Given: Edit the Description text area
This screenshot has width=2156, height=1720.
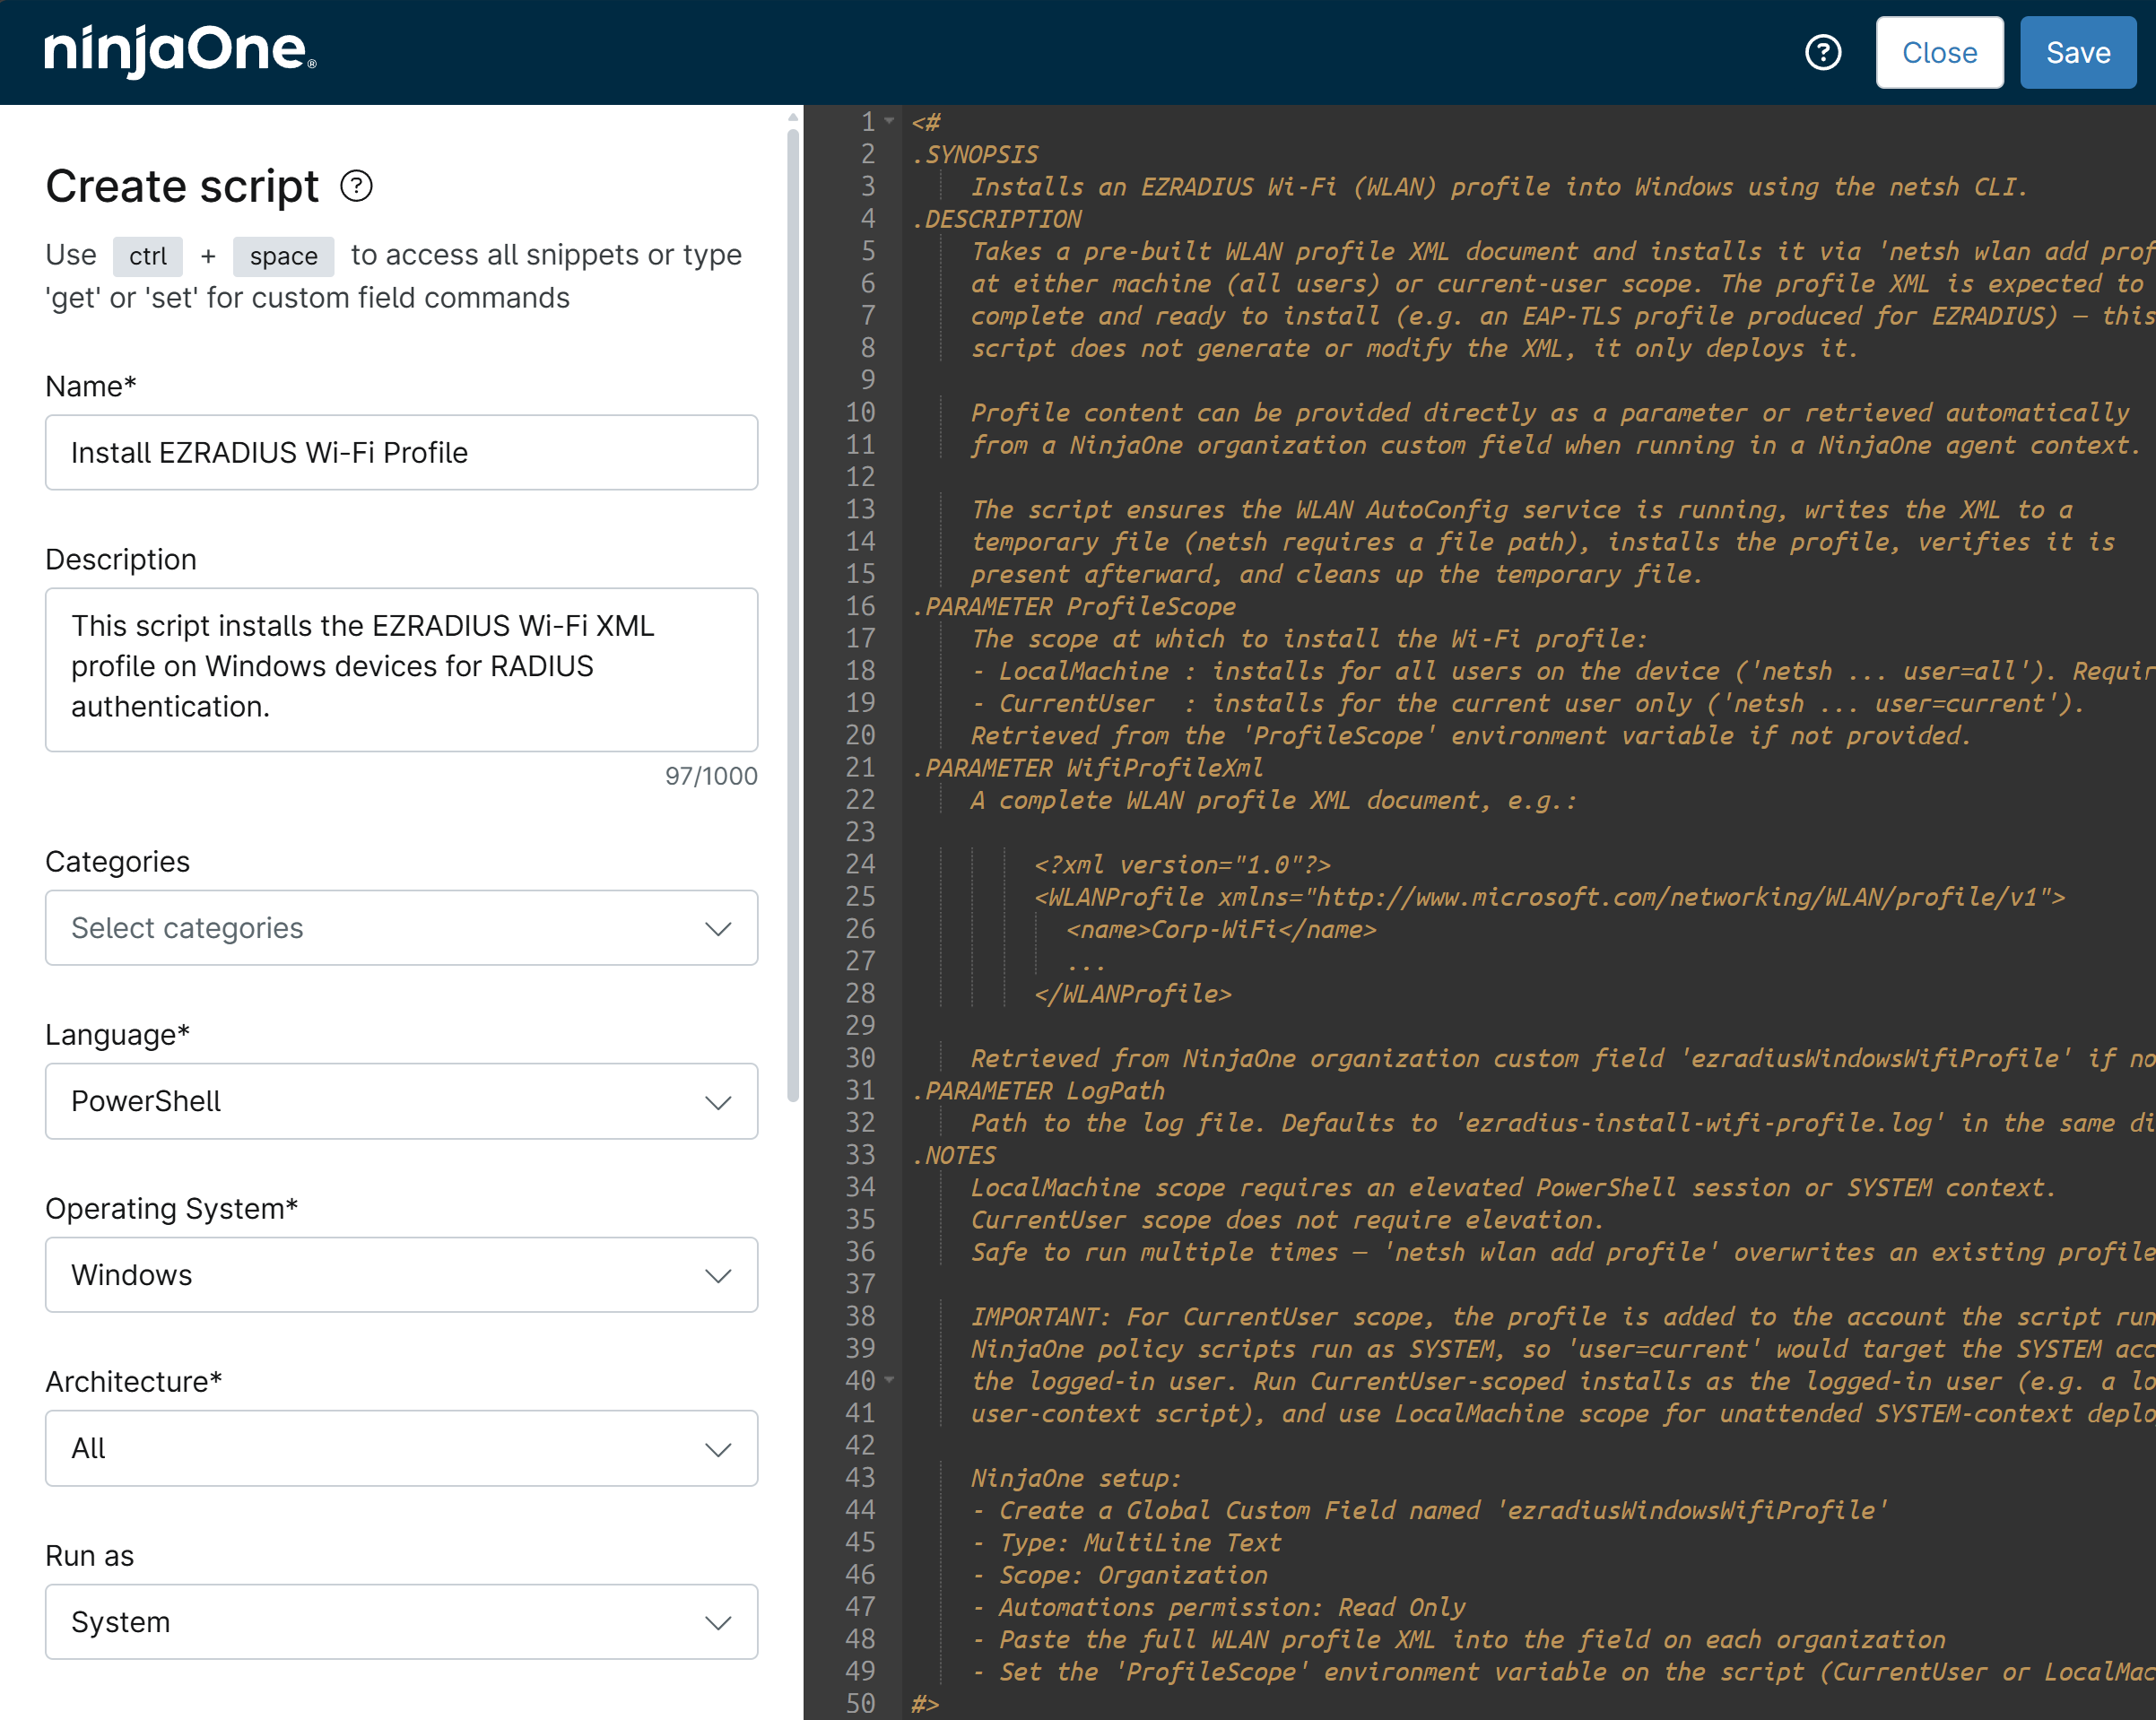Looking at the screenshot, I should pyautogui.click(x=402, y=669).
